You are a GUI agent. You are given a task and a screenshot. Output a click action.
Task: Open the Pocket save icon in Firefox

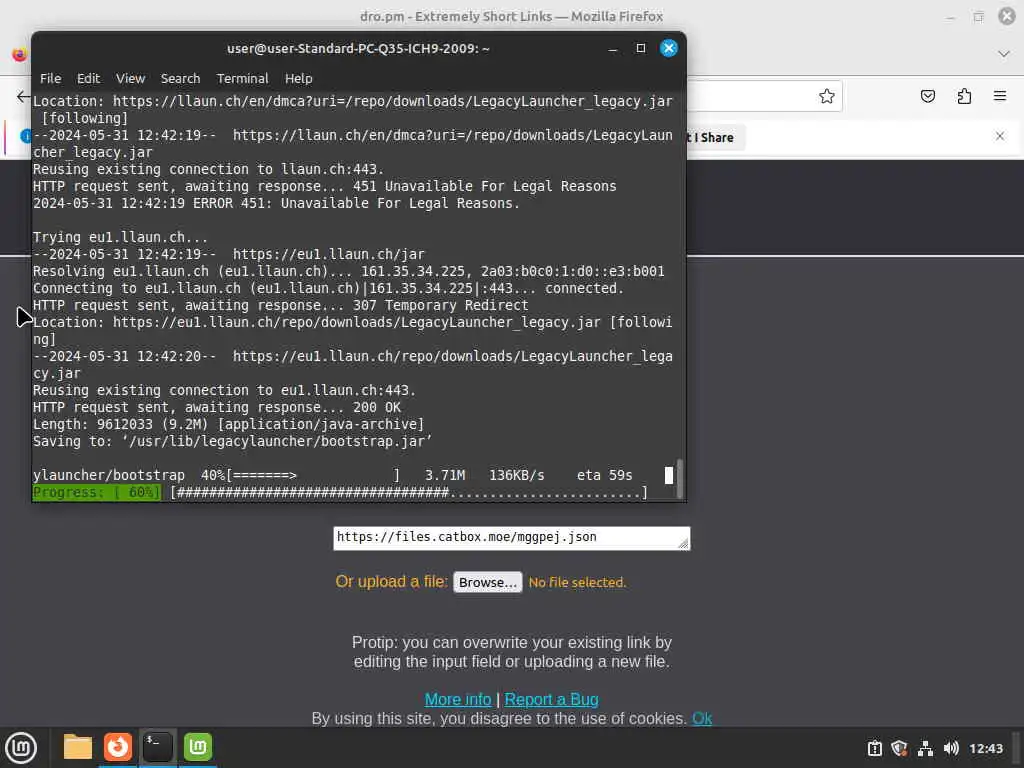coord(927,97)
